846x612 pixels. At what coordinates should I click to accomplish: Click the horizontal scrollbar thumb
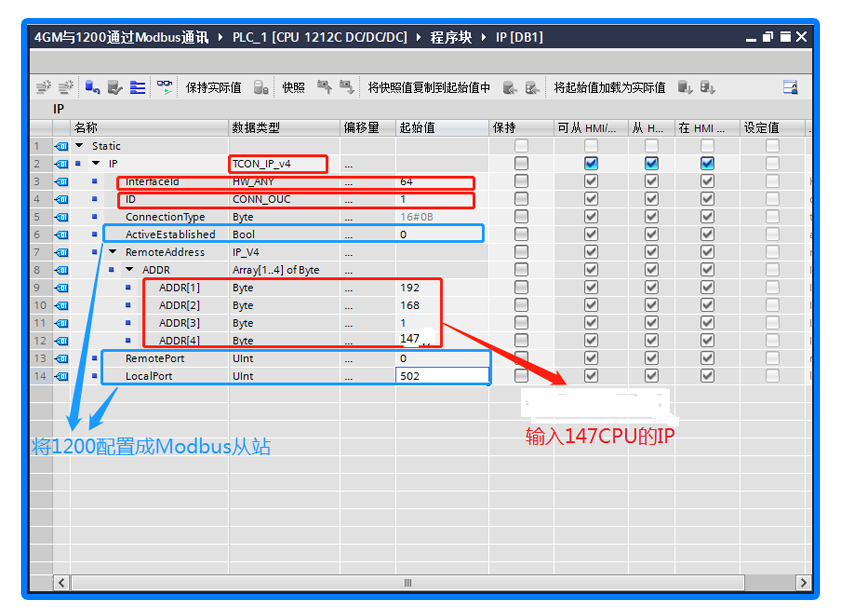408,583
